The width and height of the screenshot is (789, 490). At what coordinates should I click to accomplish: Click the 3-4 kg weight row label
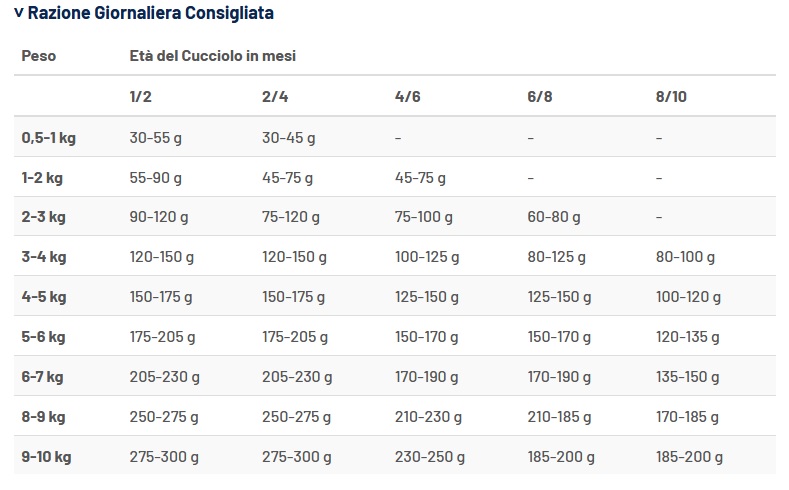pyautogui.click(x=44, y=257)
